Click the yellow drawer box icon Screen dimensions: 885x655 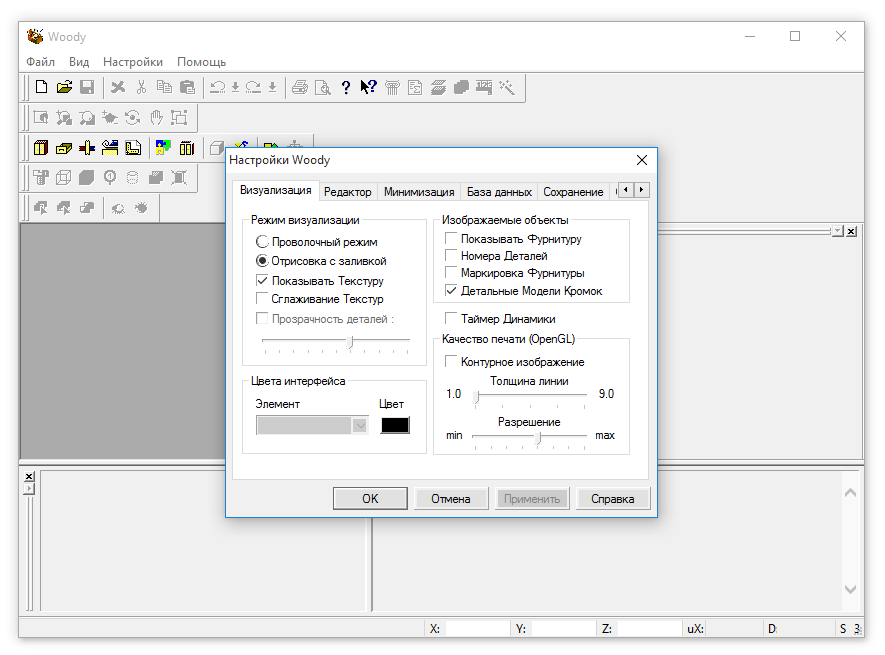pos(64,148)
